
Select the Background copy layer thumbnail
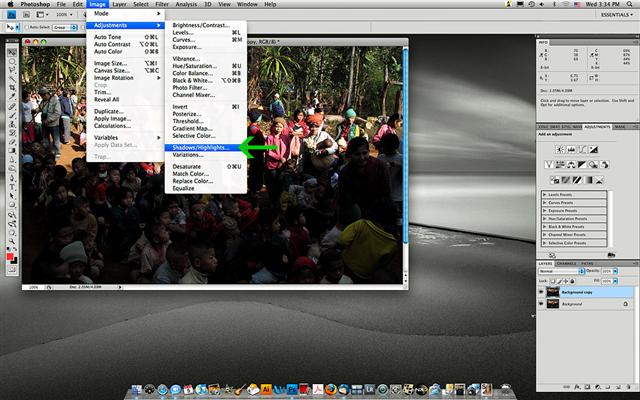555,292
